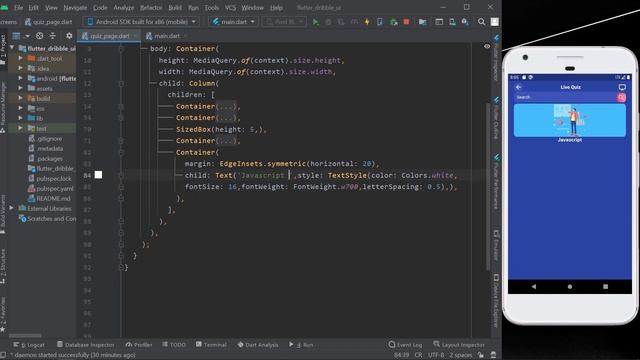Viewport: 640px width, 360px height.
Task: Toggle the inspection eye icon in editor corner
Action: [487, 47]
